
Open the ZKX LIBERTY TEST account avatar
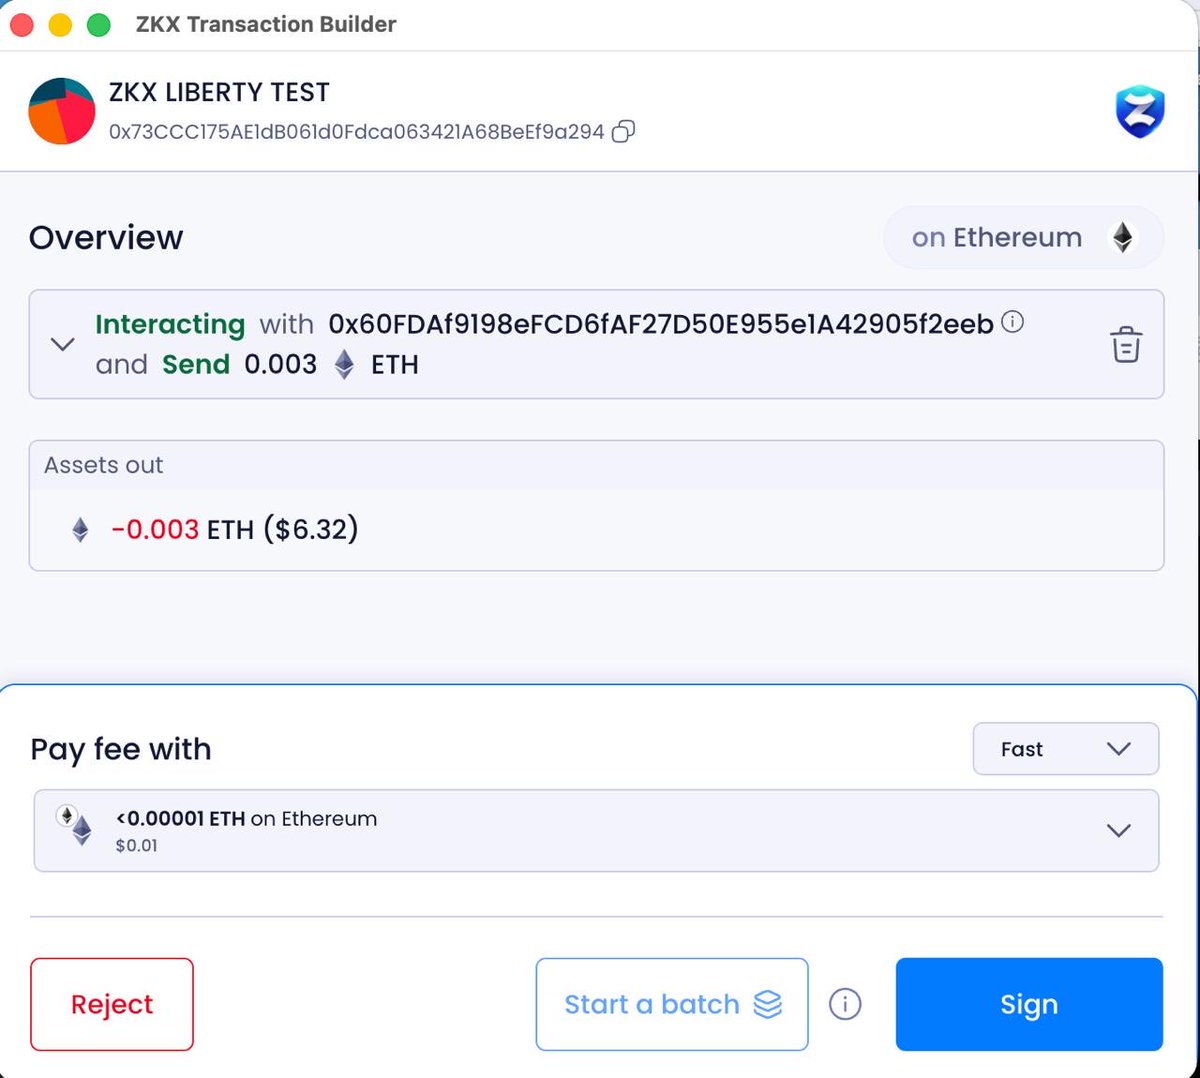pyautogui.click(x=62, y=111)
